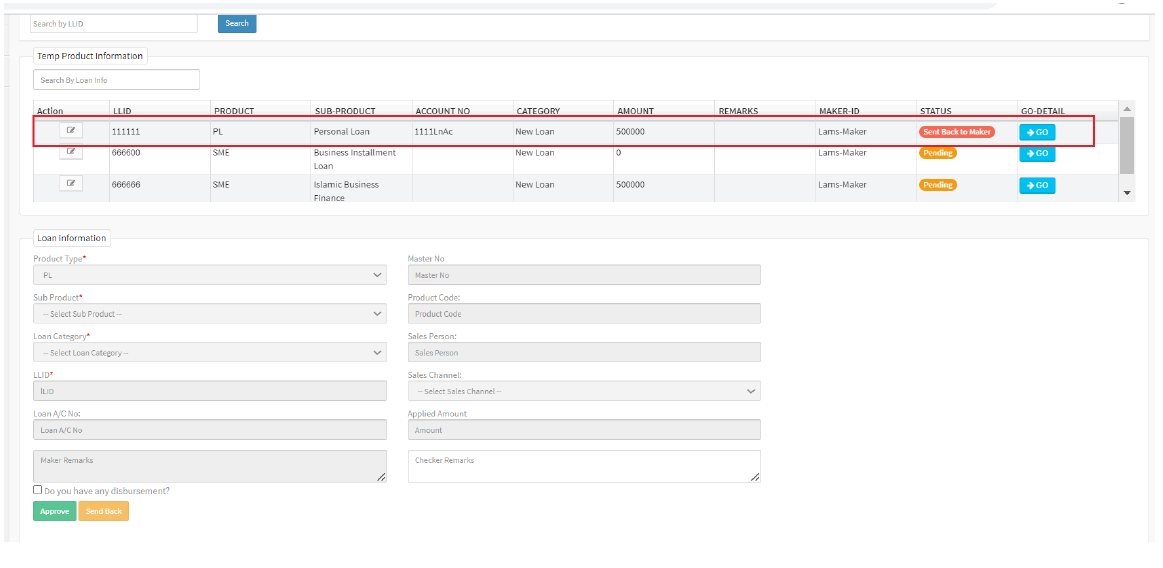Click the Send Back button

click(104, 511)
